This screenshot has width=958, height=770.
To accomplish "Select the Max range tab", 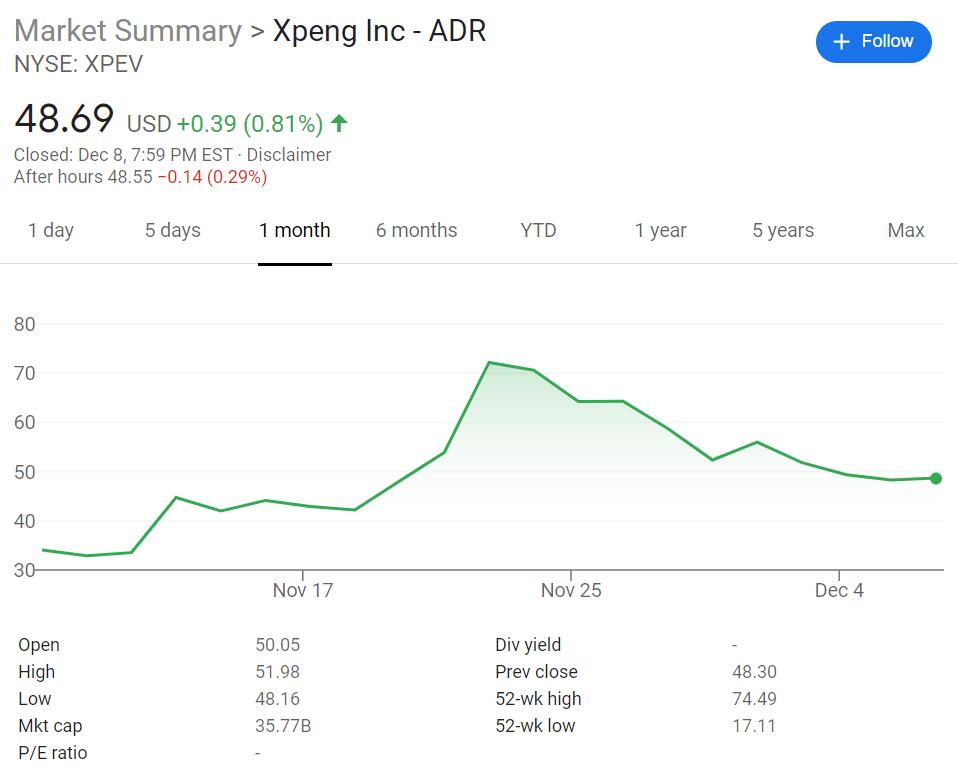I will [906, 230].
